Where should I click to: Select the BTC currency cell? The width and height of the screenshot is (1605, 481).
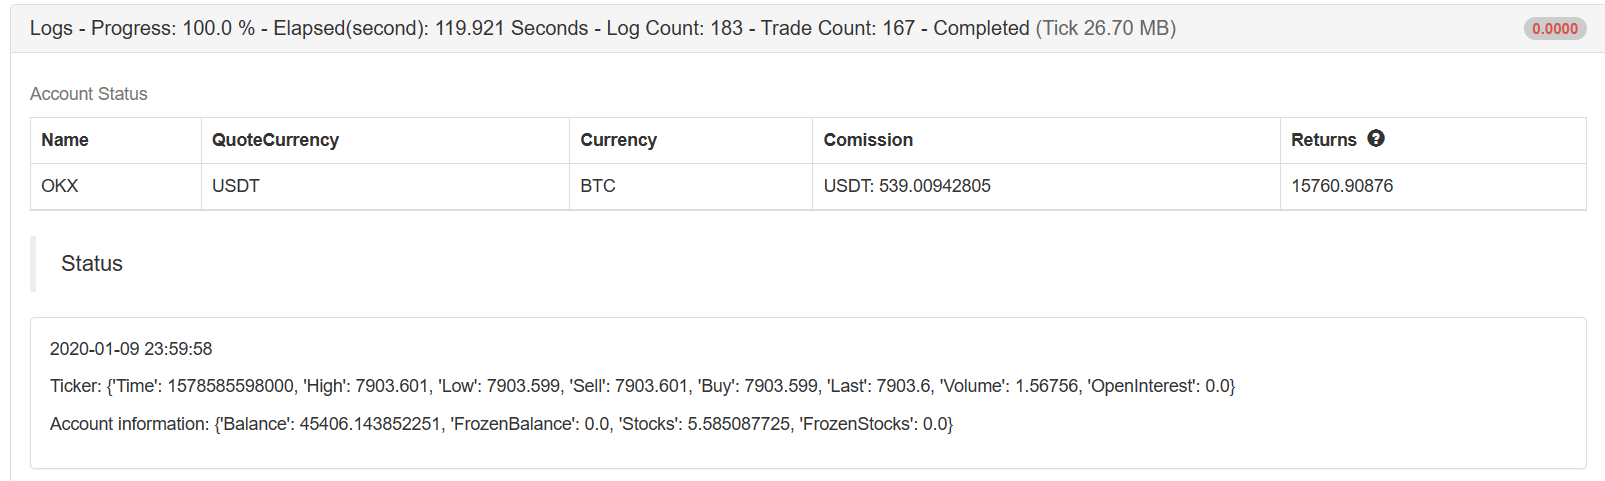pos(598,186)
